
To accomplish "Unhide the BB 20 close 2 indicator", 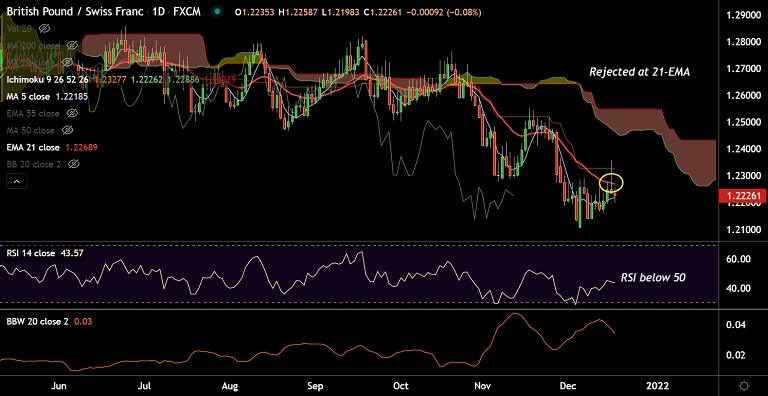I will (73, 164).
